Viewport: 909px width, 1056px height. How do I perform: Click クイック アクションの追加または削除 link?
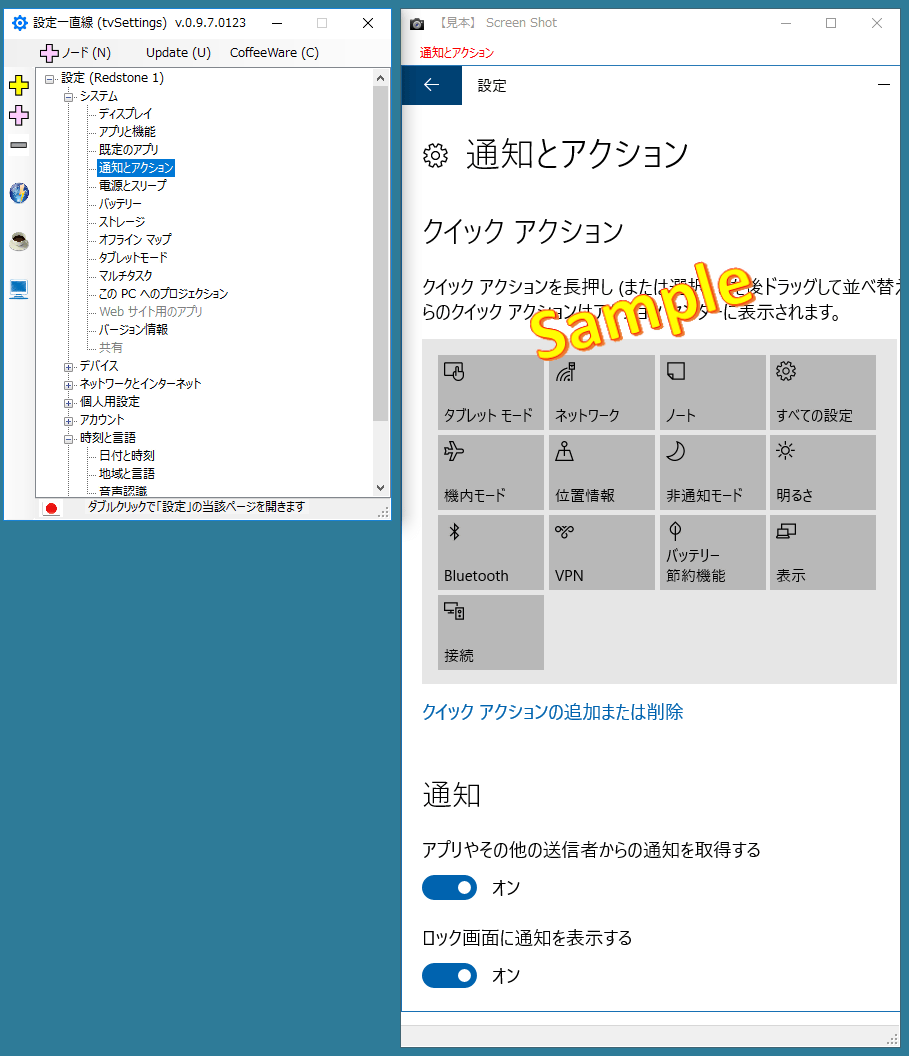tap(553, 712)
